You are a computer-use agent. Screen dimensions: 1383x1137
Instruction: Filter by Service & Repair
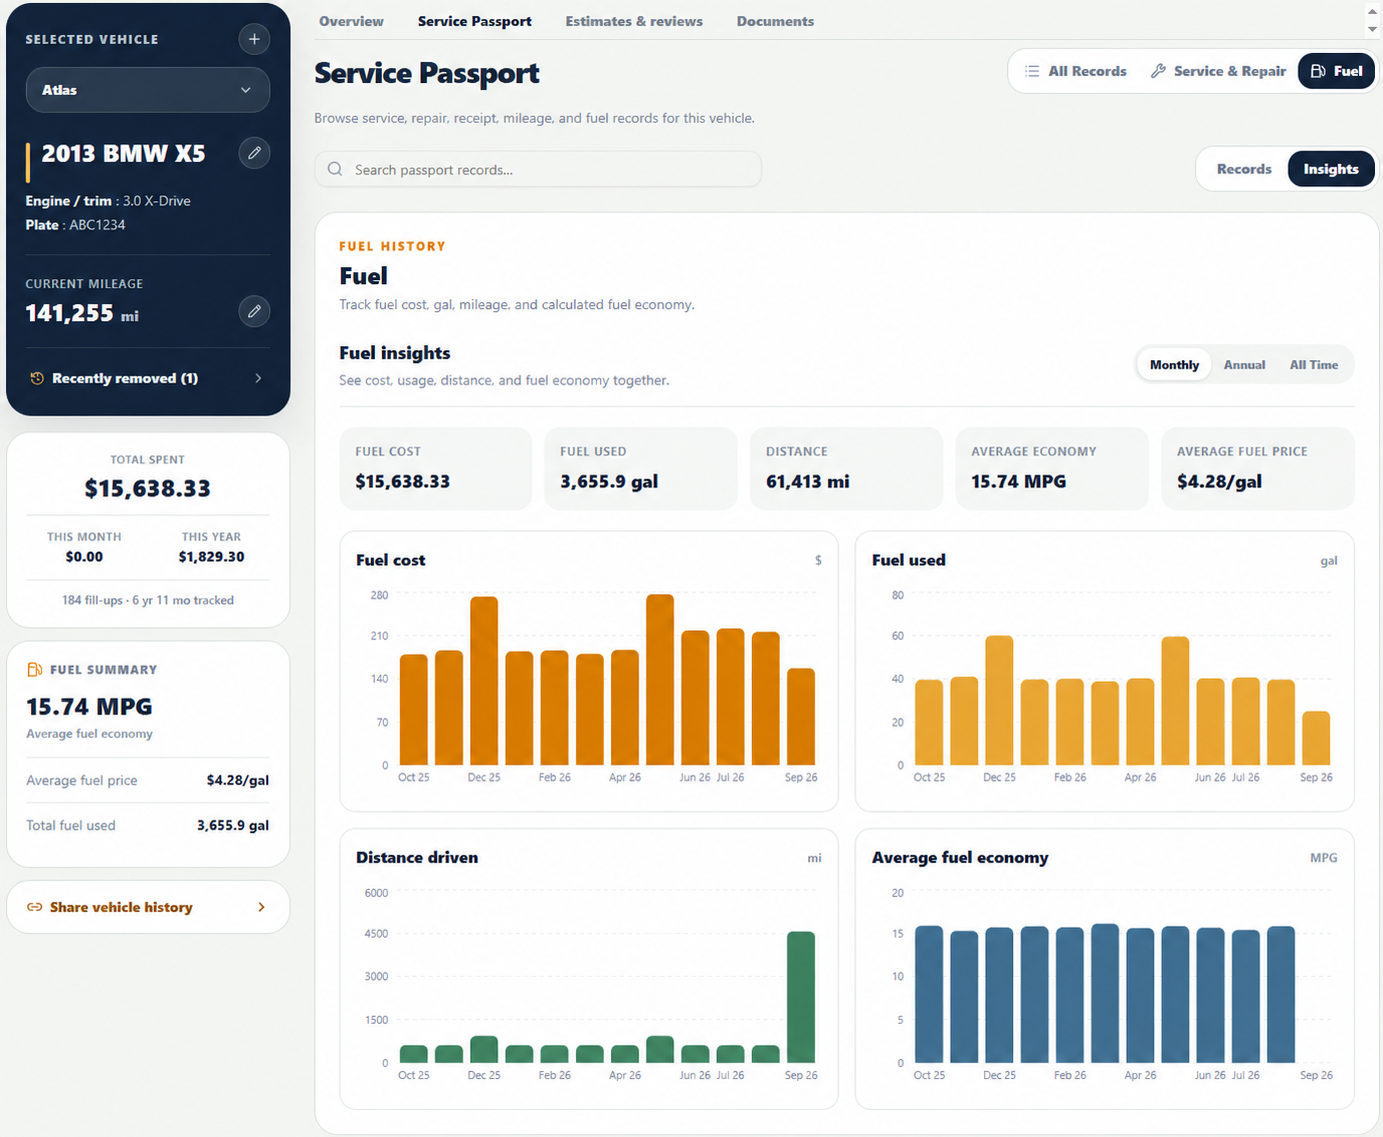coord(1218,71)
